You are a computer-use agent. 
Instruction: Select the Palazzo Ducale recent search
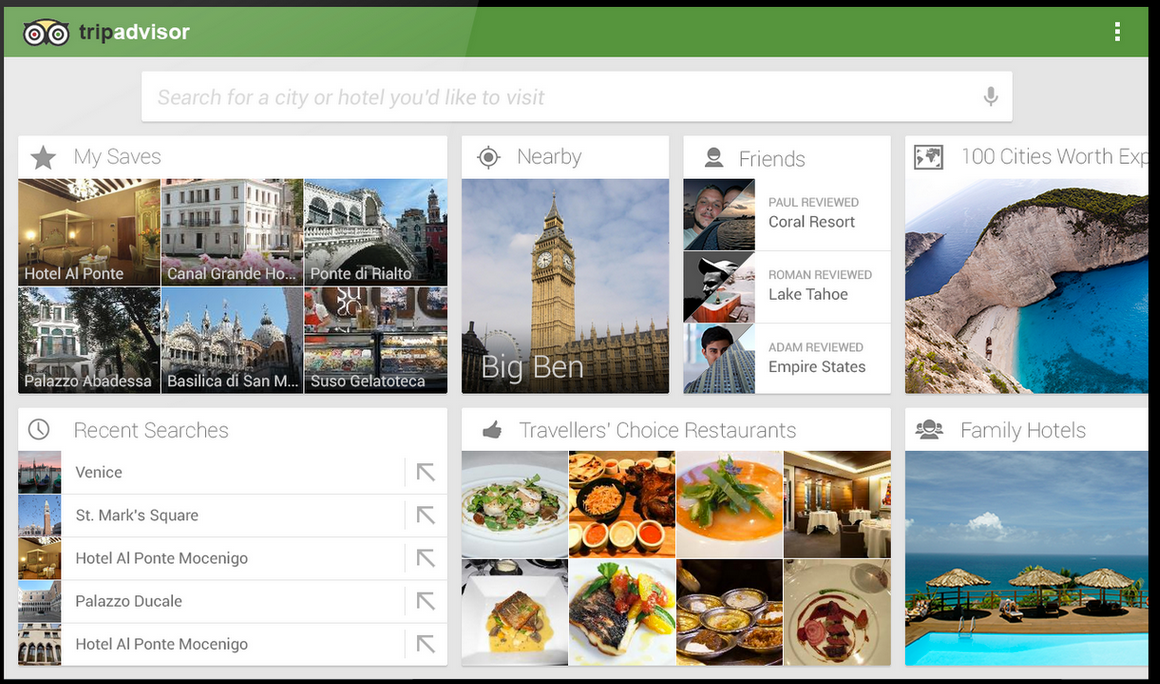(232, 601)
